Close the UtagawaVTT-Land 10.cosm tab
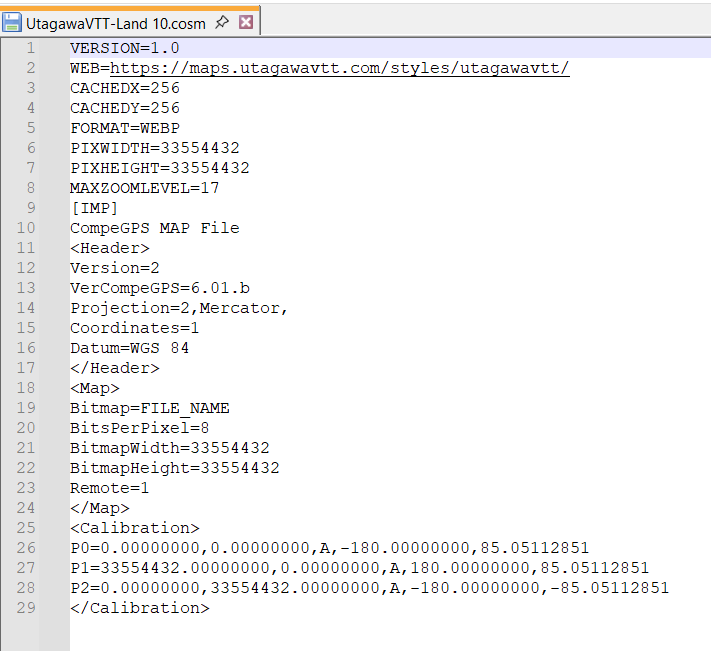Image resolution: width=711 pixels, height=651 pixels. point(246,22)
